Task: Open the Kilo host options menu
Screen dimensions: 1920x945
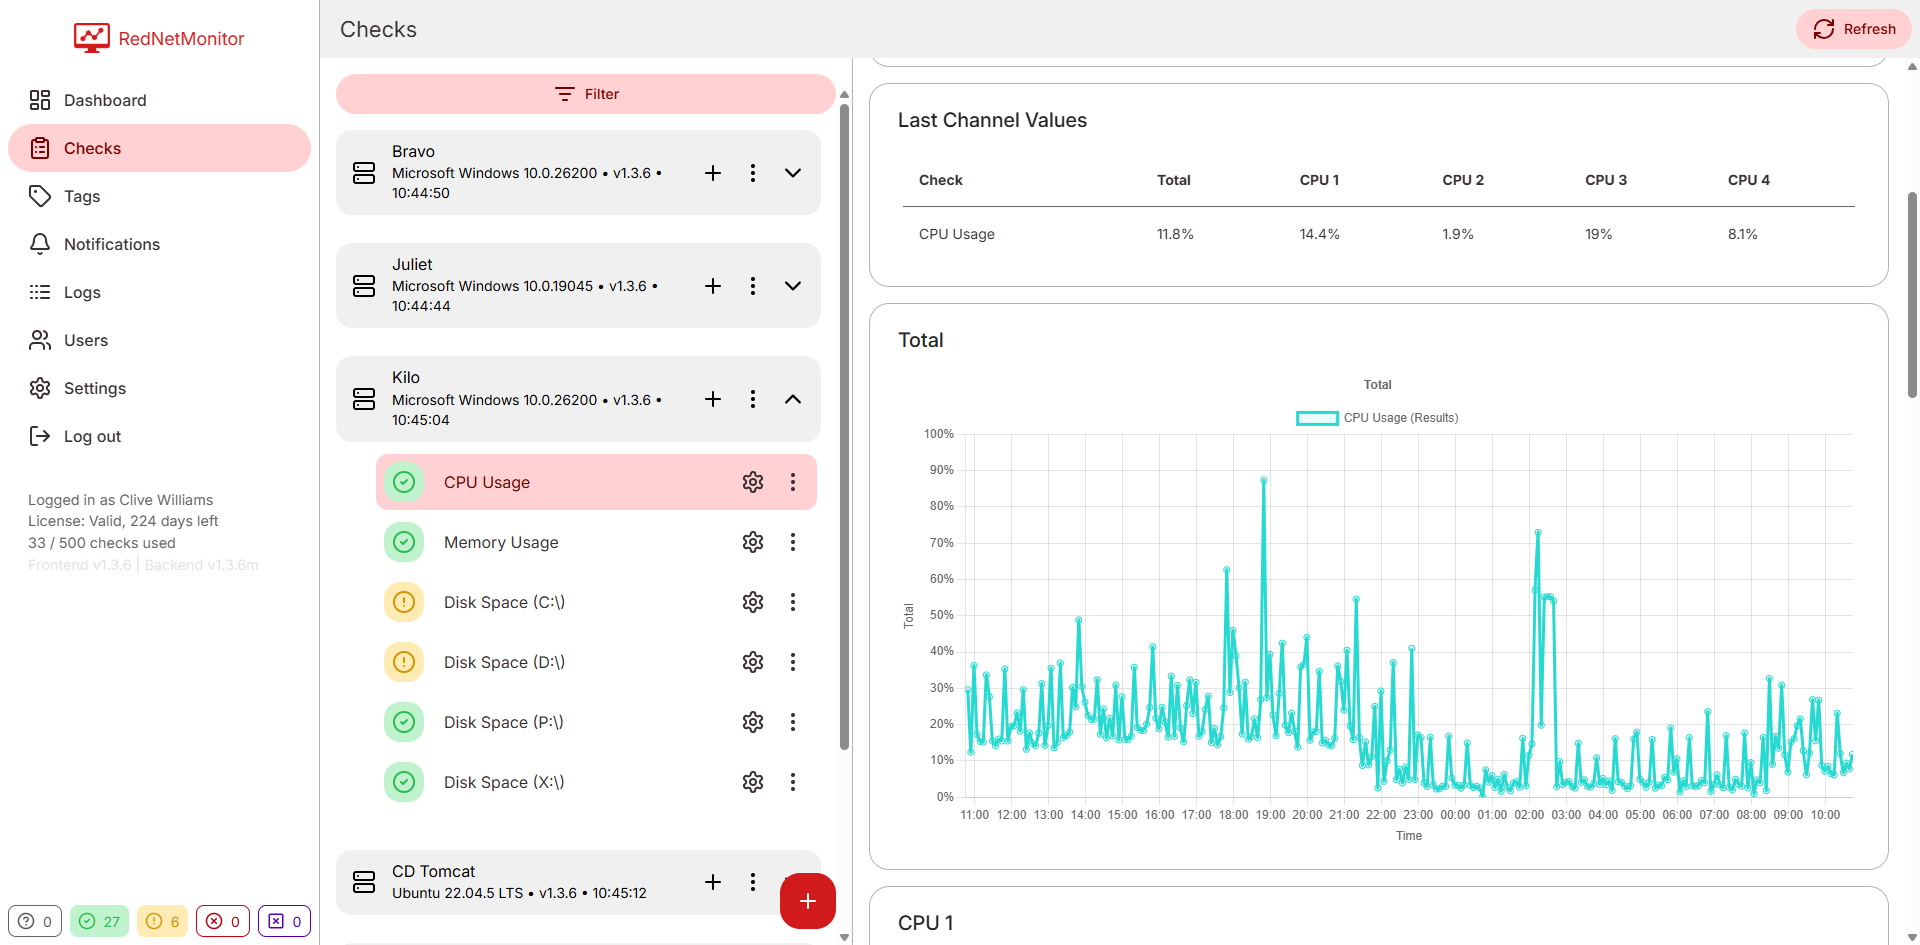Action: tap(753, 399)
